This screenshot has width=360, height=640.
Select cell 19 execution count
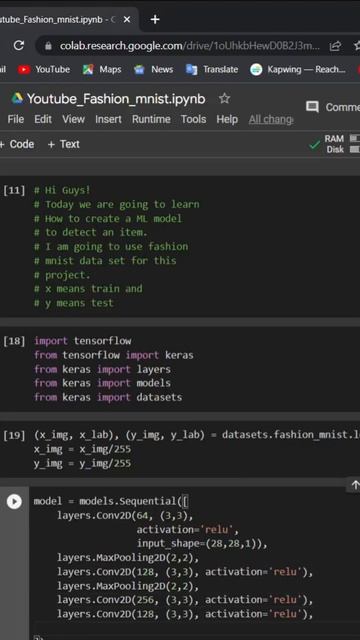tap(14, 435)
